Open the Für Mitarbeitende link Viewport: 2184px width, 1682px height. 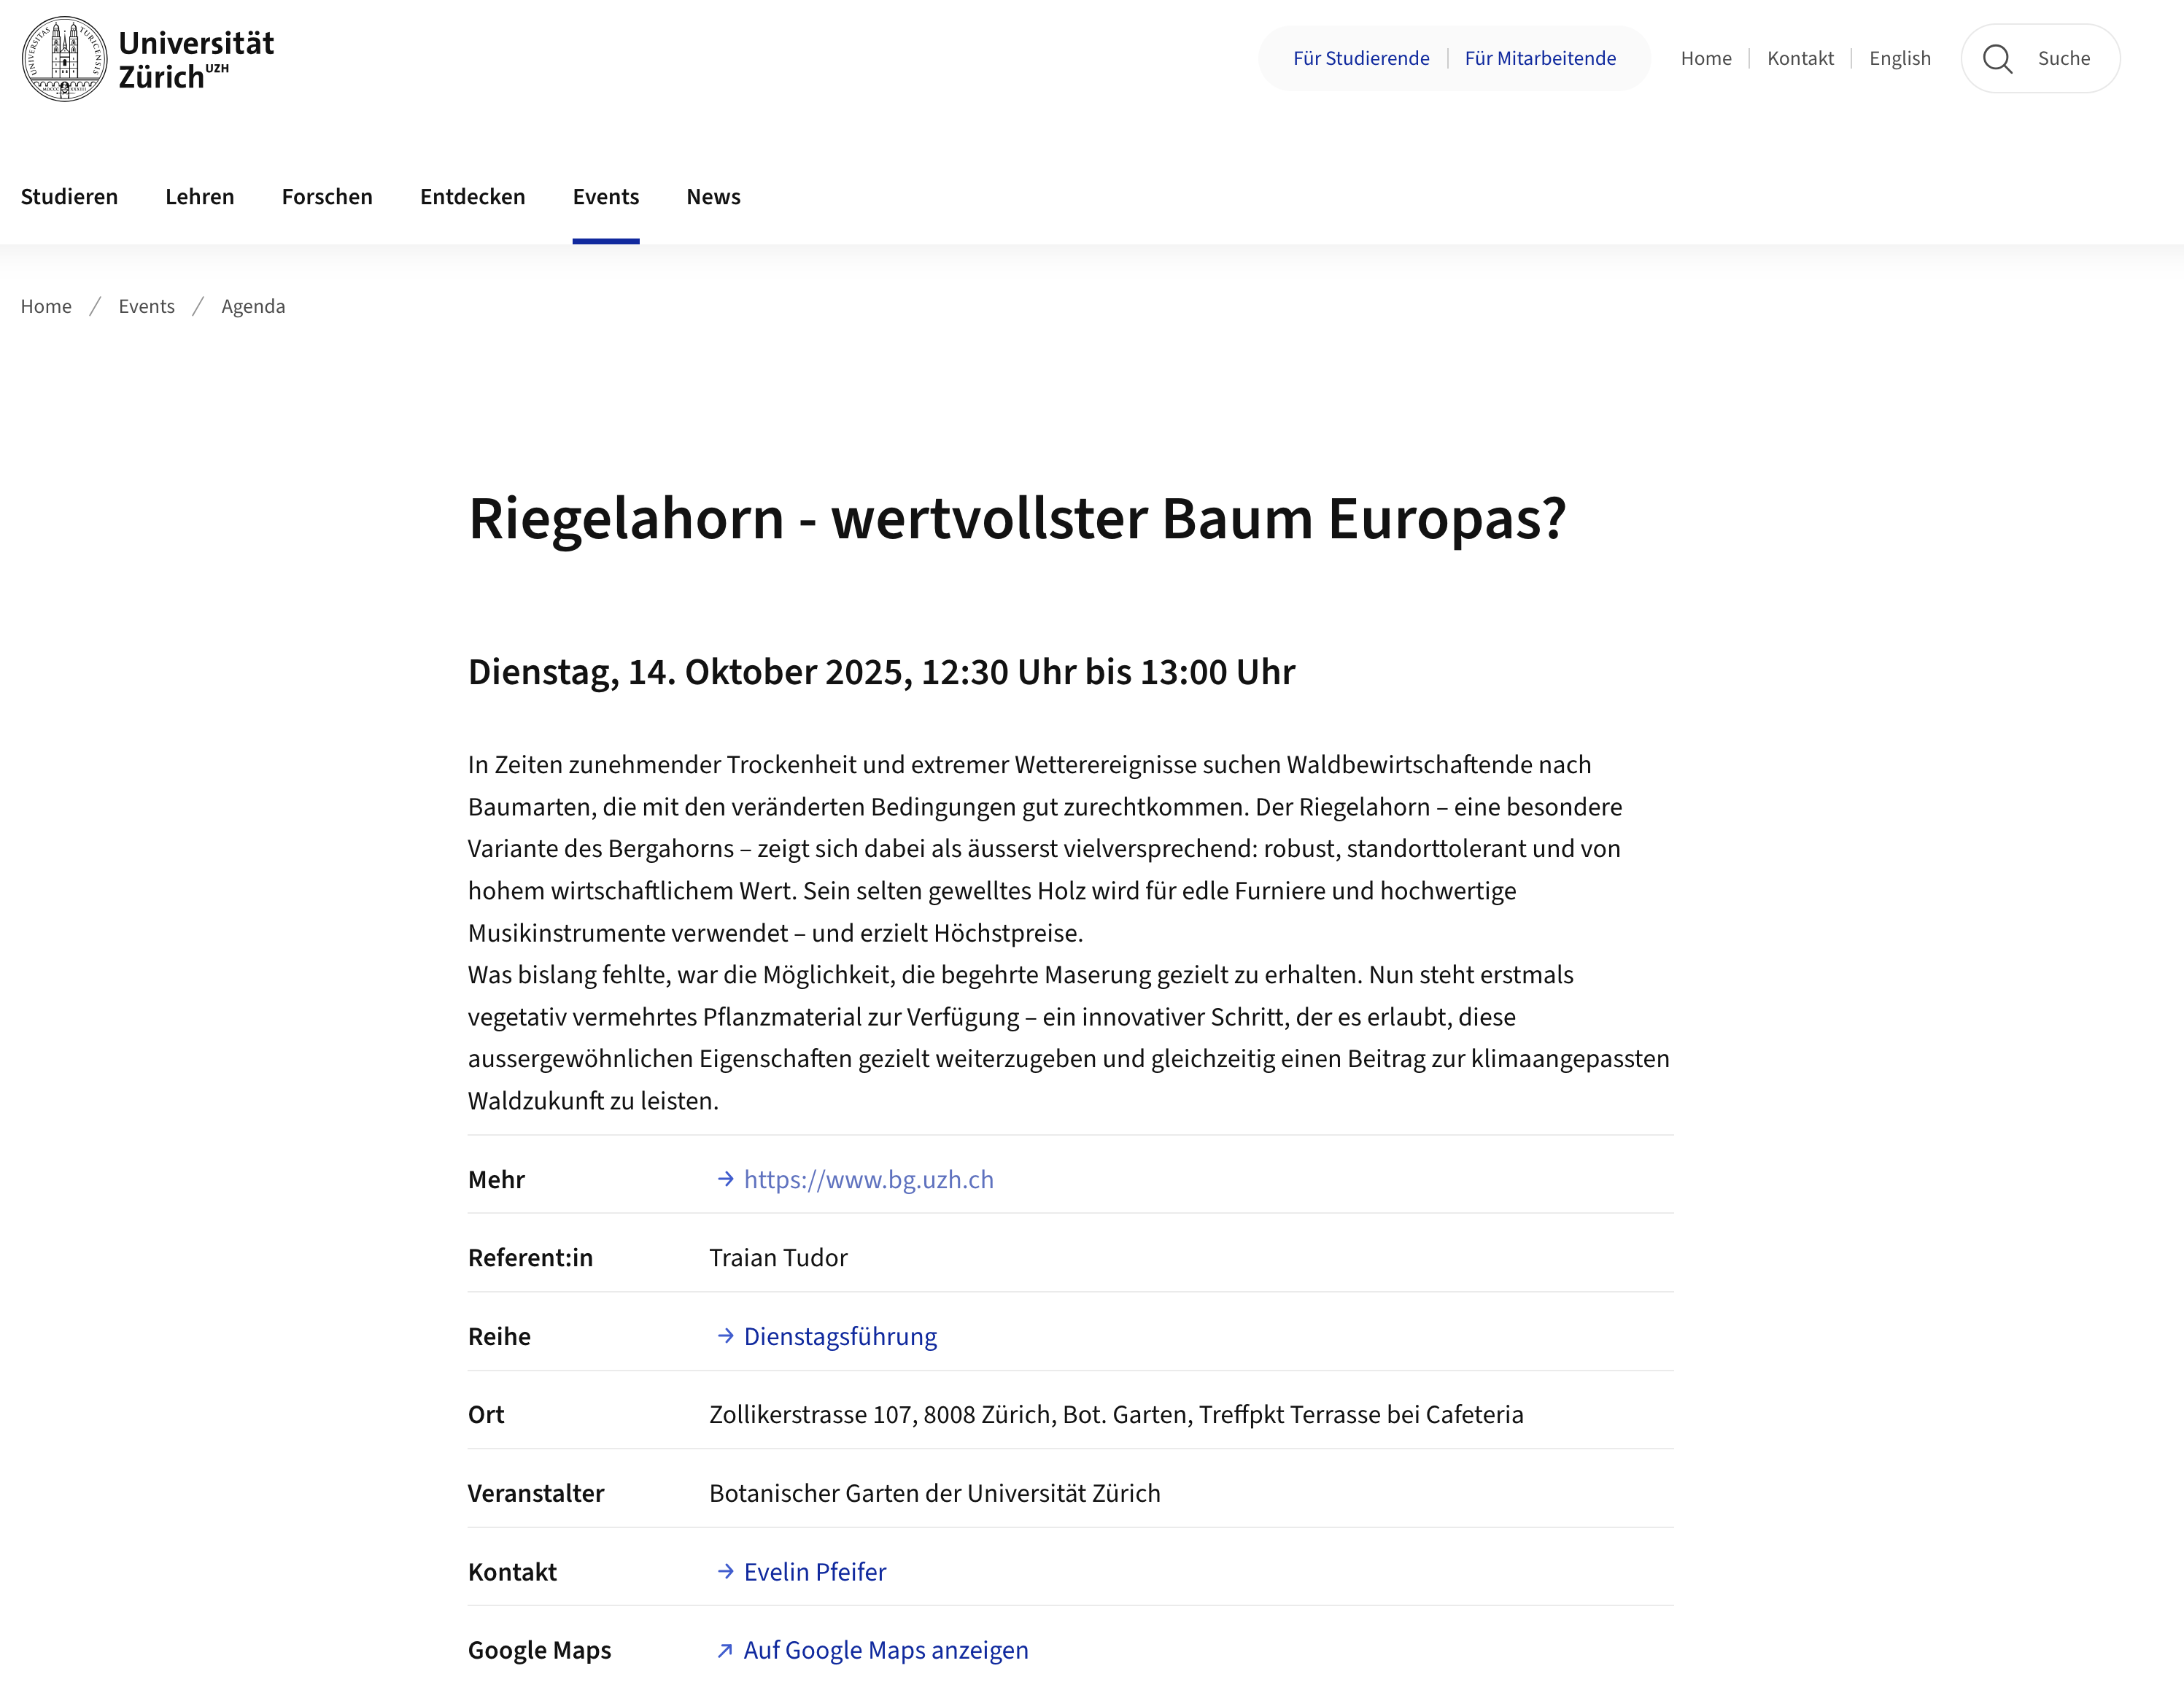click(x=1540, y=58)
